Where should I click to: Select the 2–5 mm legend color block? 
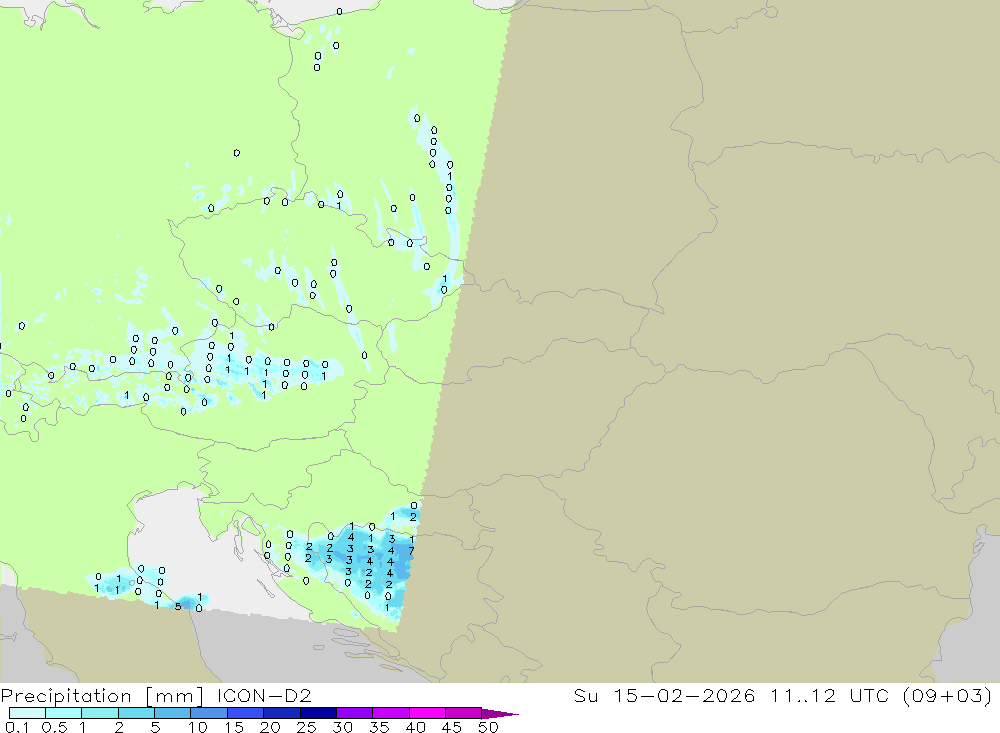136,713
